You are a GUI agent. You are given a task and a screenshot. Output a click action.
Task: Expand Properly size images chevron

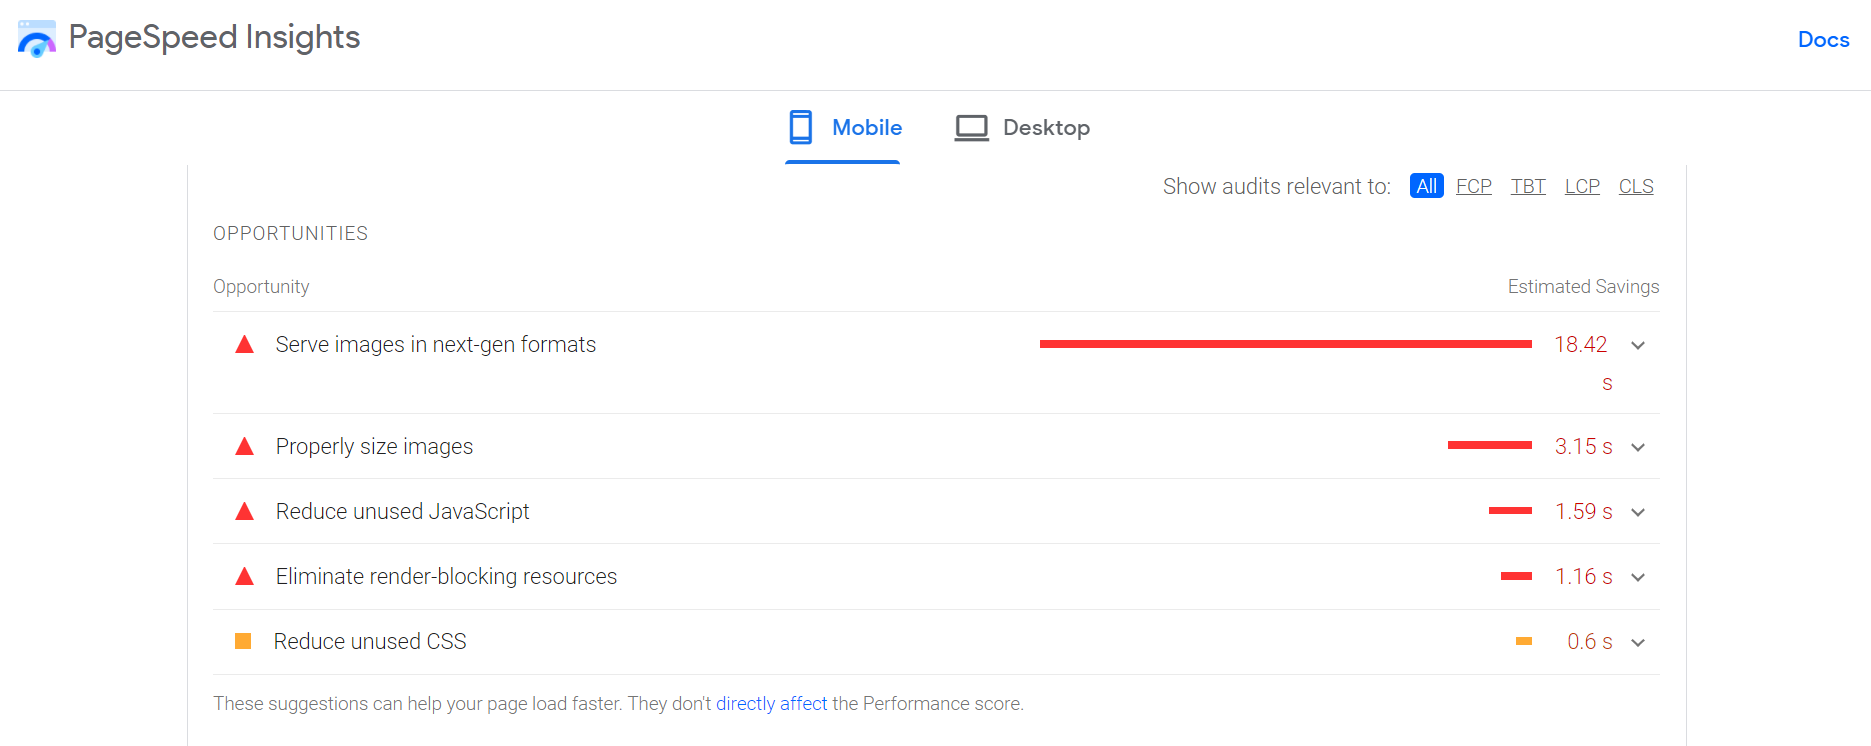pos(1638,447)
